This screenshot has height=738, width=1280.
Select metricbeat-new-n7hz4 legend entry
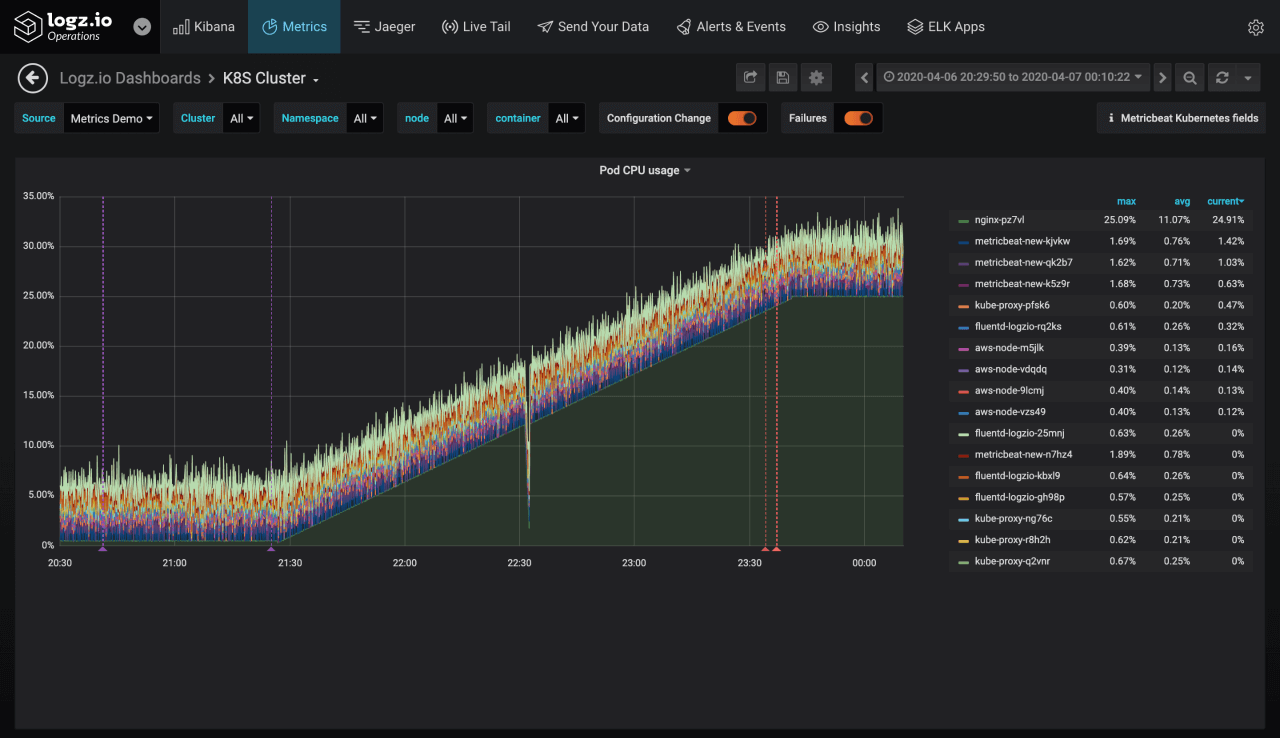point(1023,455)
